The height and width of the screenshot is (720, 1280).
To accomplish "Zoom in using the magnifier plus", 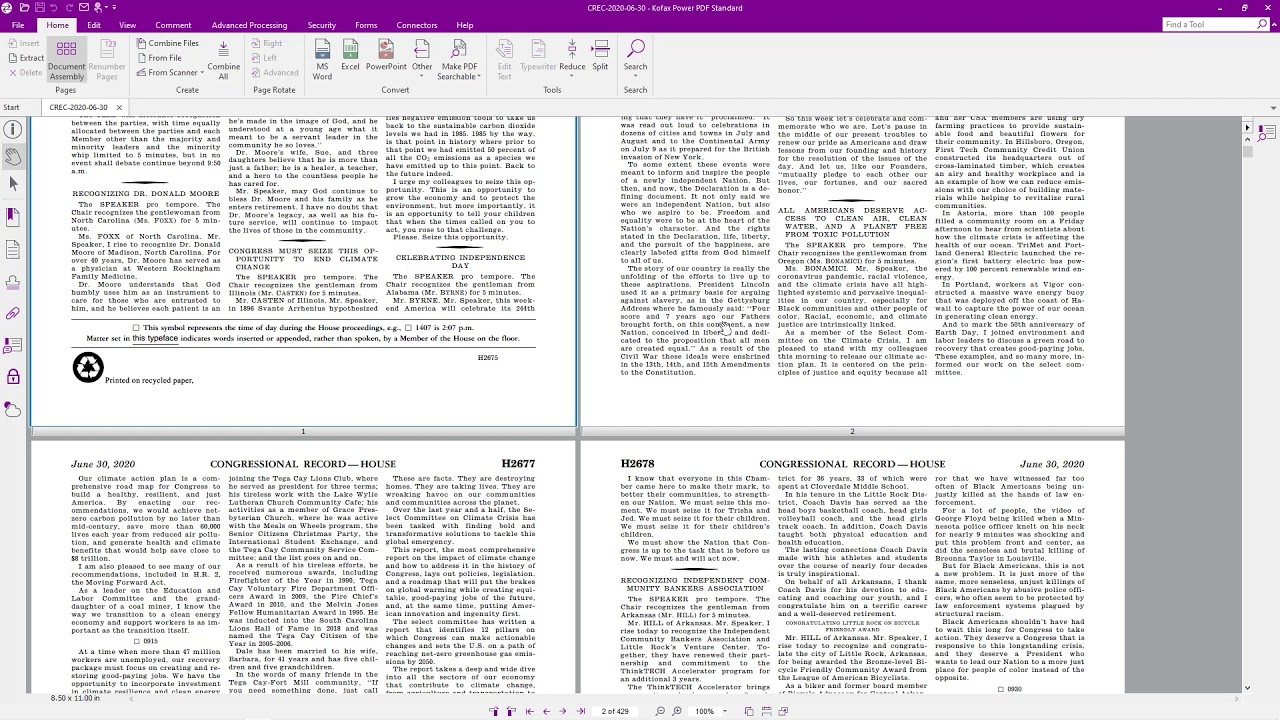I will pyautogui.click(x=677, y=711).
